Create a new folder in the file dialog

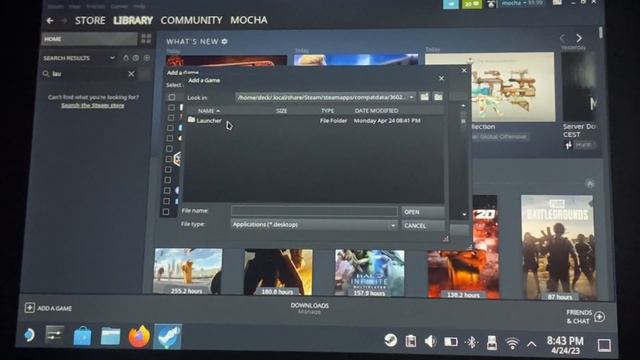(438, 97)
